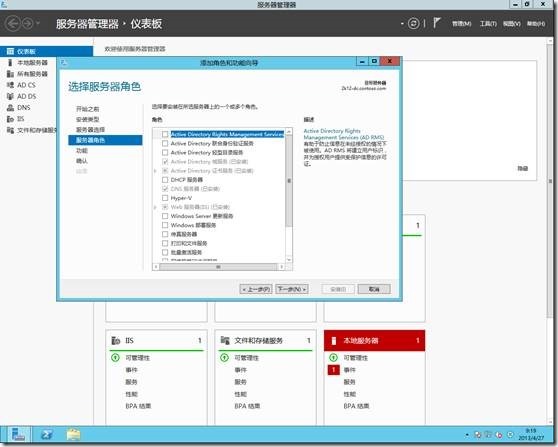Check the Hyper-V role
This screenshot has height=447, width=558.
click(x=165, y=198)
